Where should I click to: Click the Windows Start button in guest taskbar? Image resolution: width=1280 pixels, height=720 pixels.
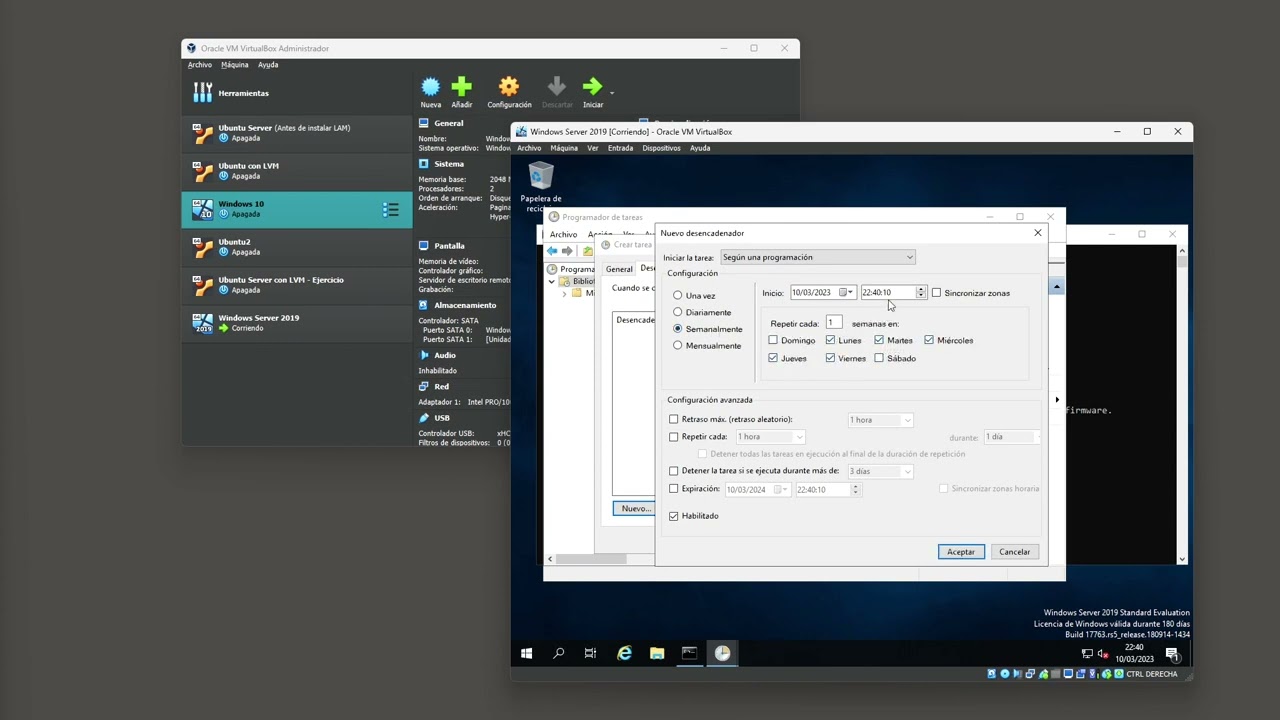point(527,654)
